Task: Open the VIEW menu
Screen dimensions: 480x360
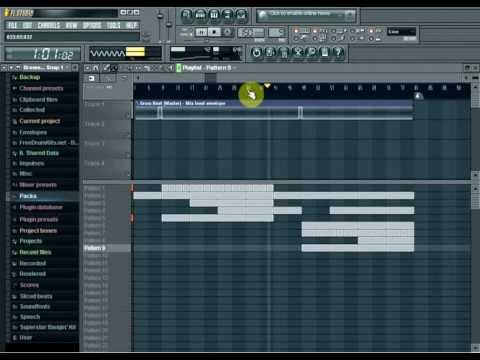Action: [x=71, y=25]
